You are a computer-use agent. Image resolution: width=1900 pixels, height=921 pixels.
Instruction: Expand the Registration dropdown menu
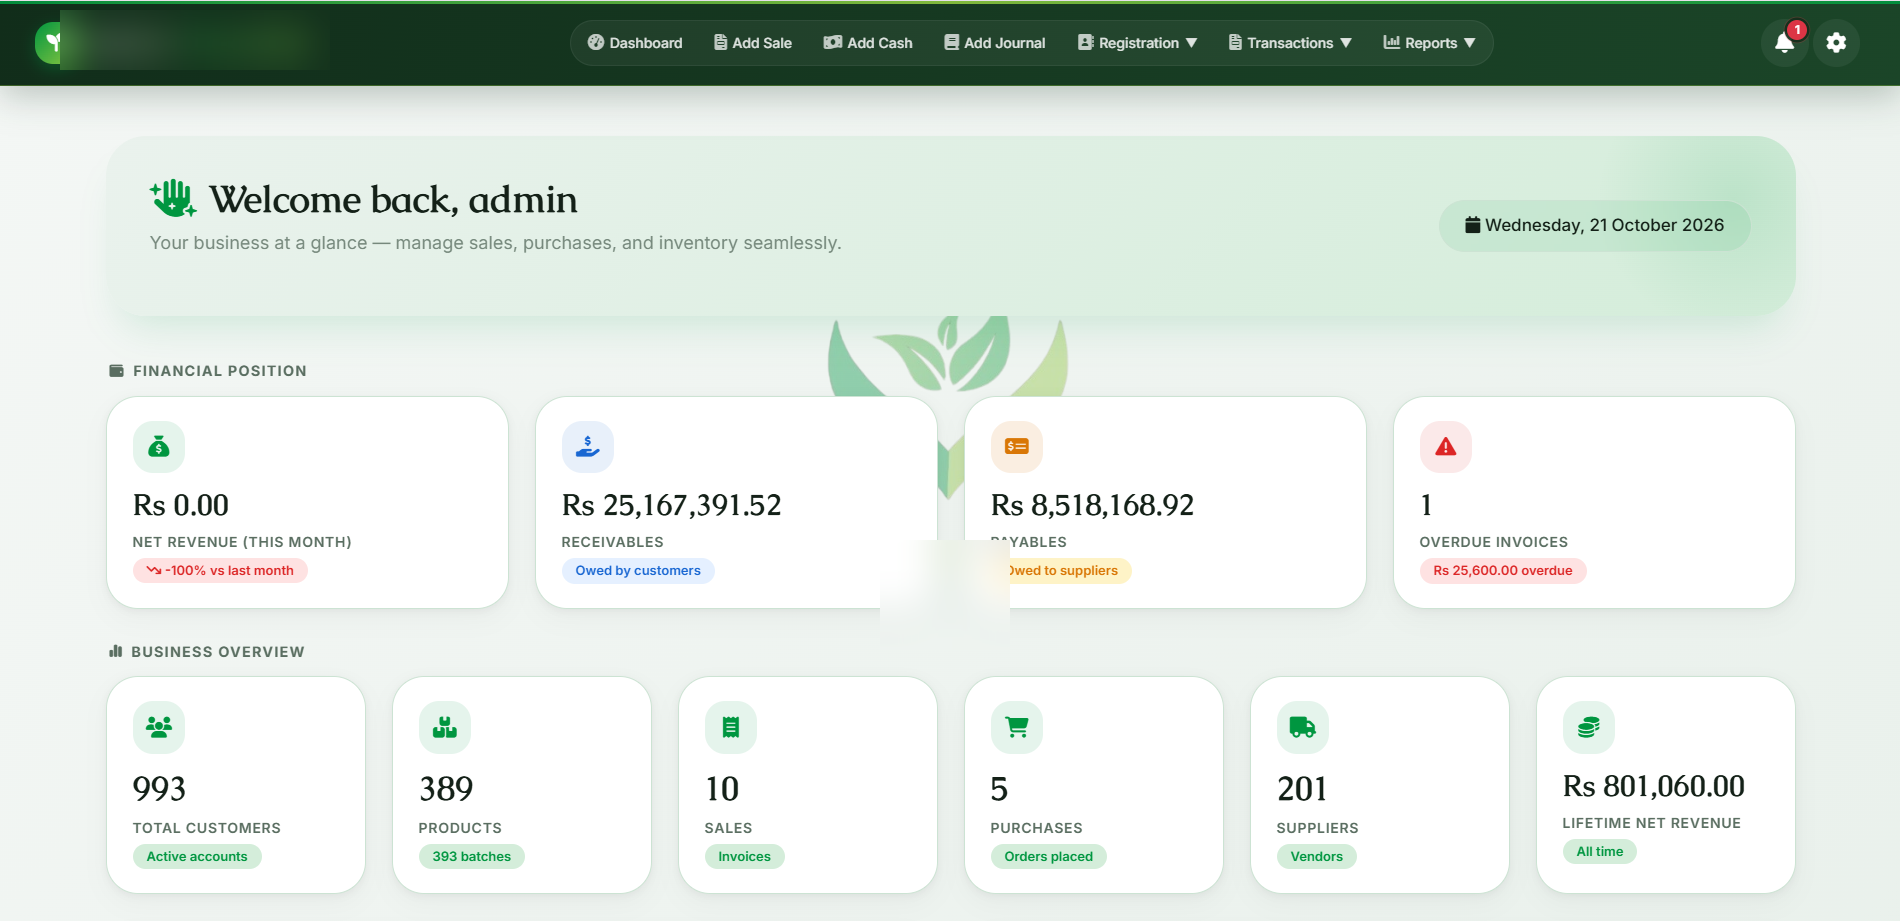[x=1138, y=43]
